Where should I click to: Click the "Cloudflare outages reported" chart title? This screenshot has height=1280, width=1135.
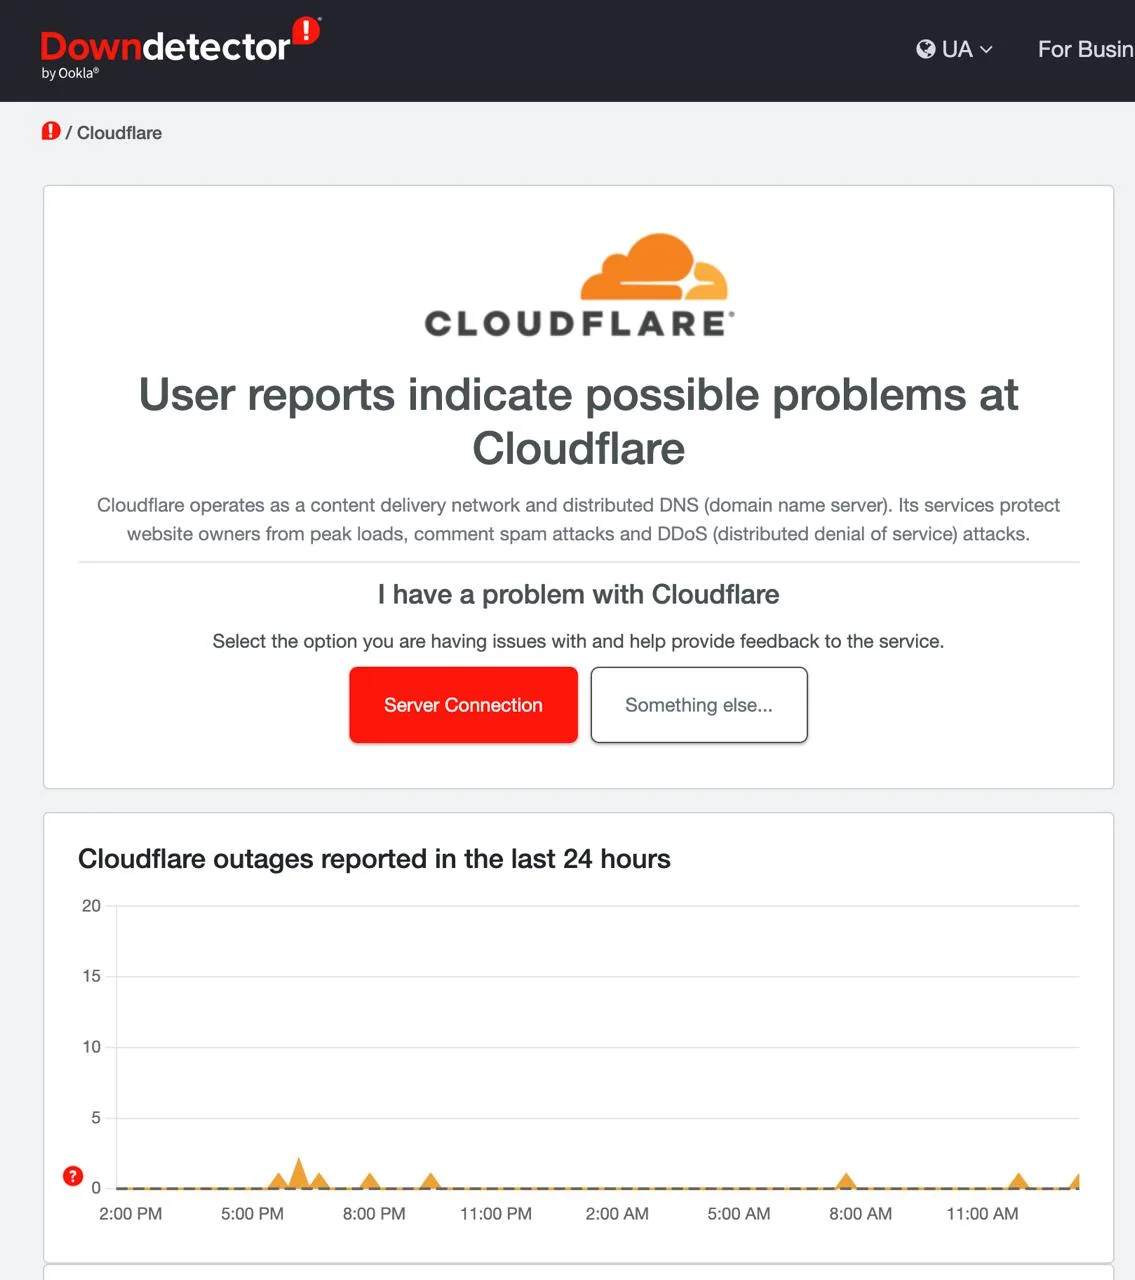374,859
